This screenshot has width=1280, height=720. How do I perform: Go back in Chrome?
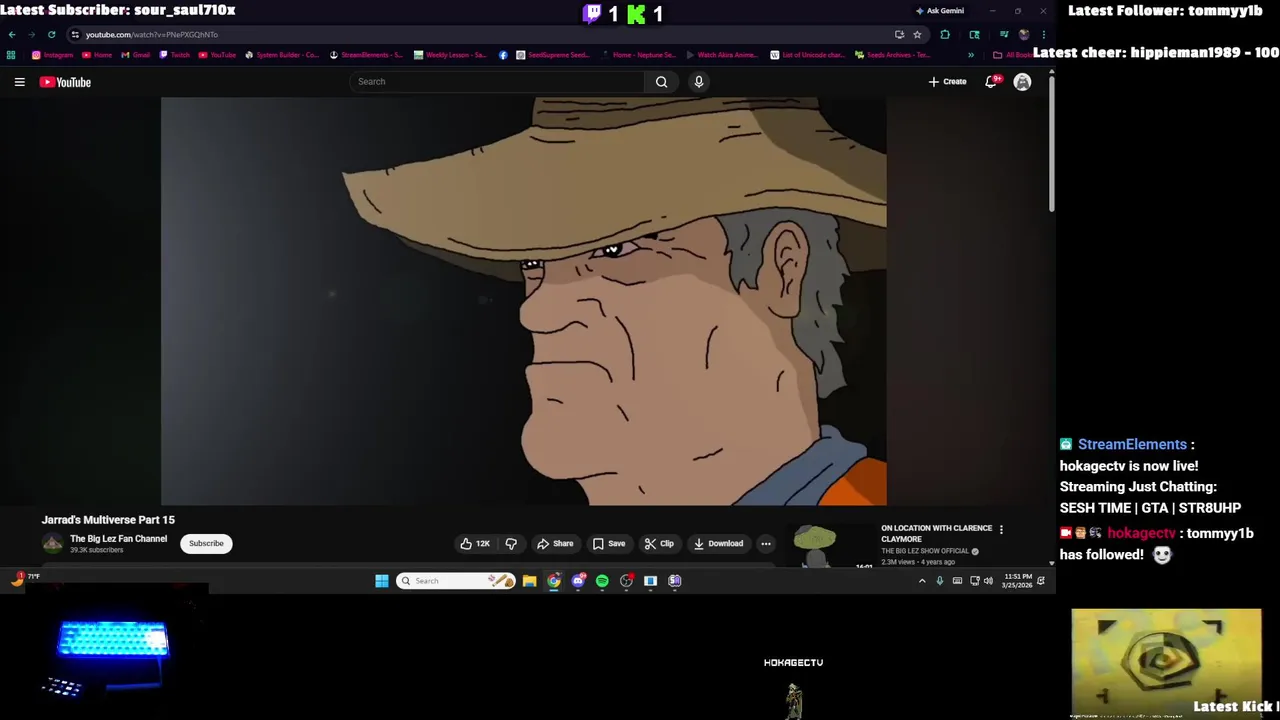coord(12,35)
